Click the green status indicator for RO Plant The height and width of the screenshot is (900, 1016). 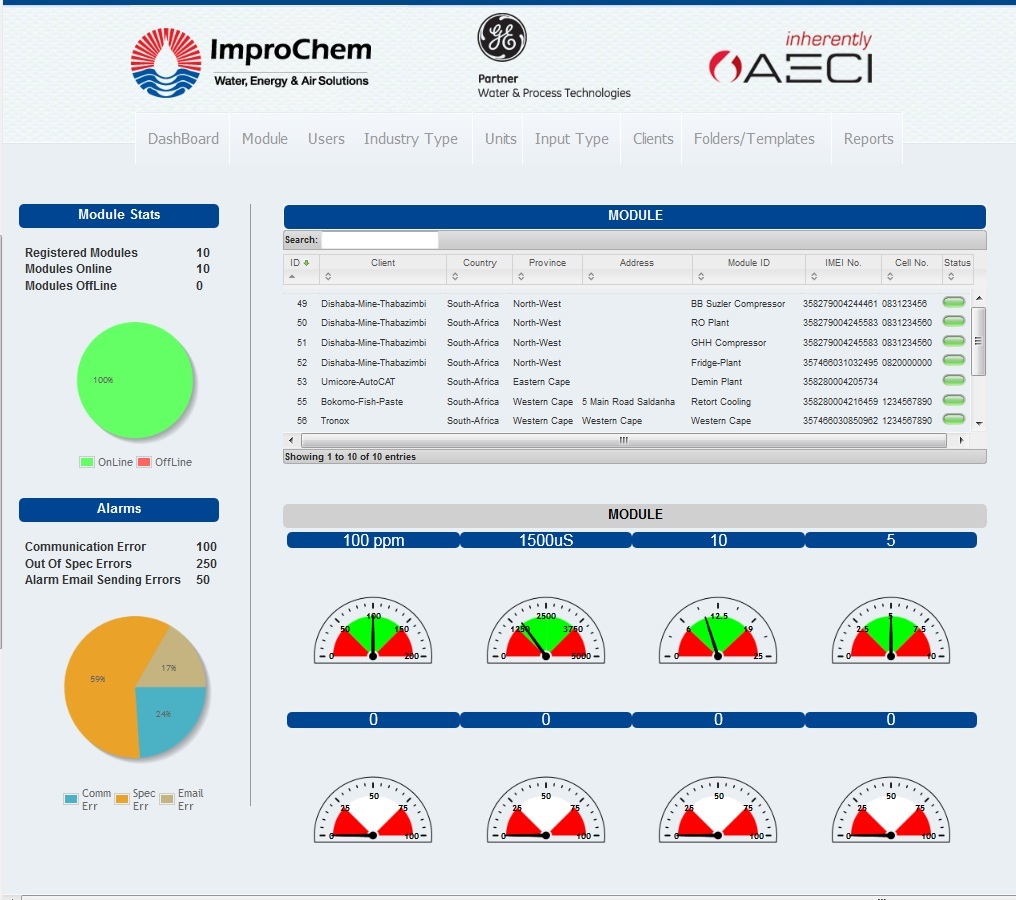click(x=954, y=322)
